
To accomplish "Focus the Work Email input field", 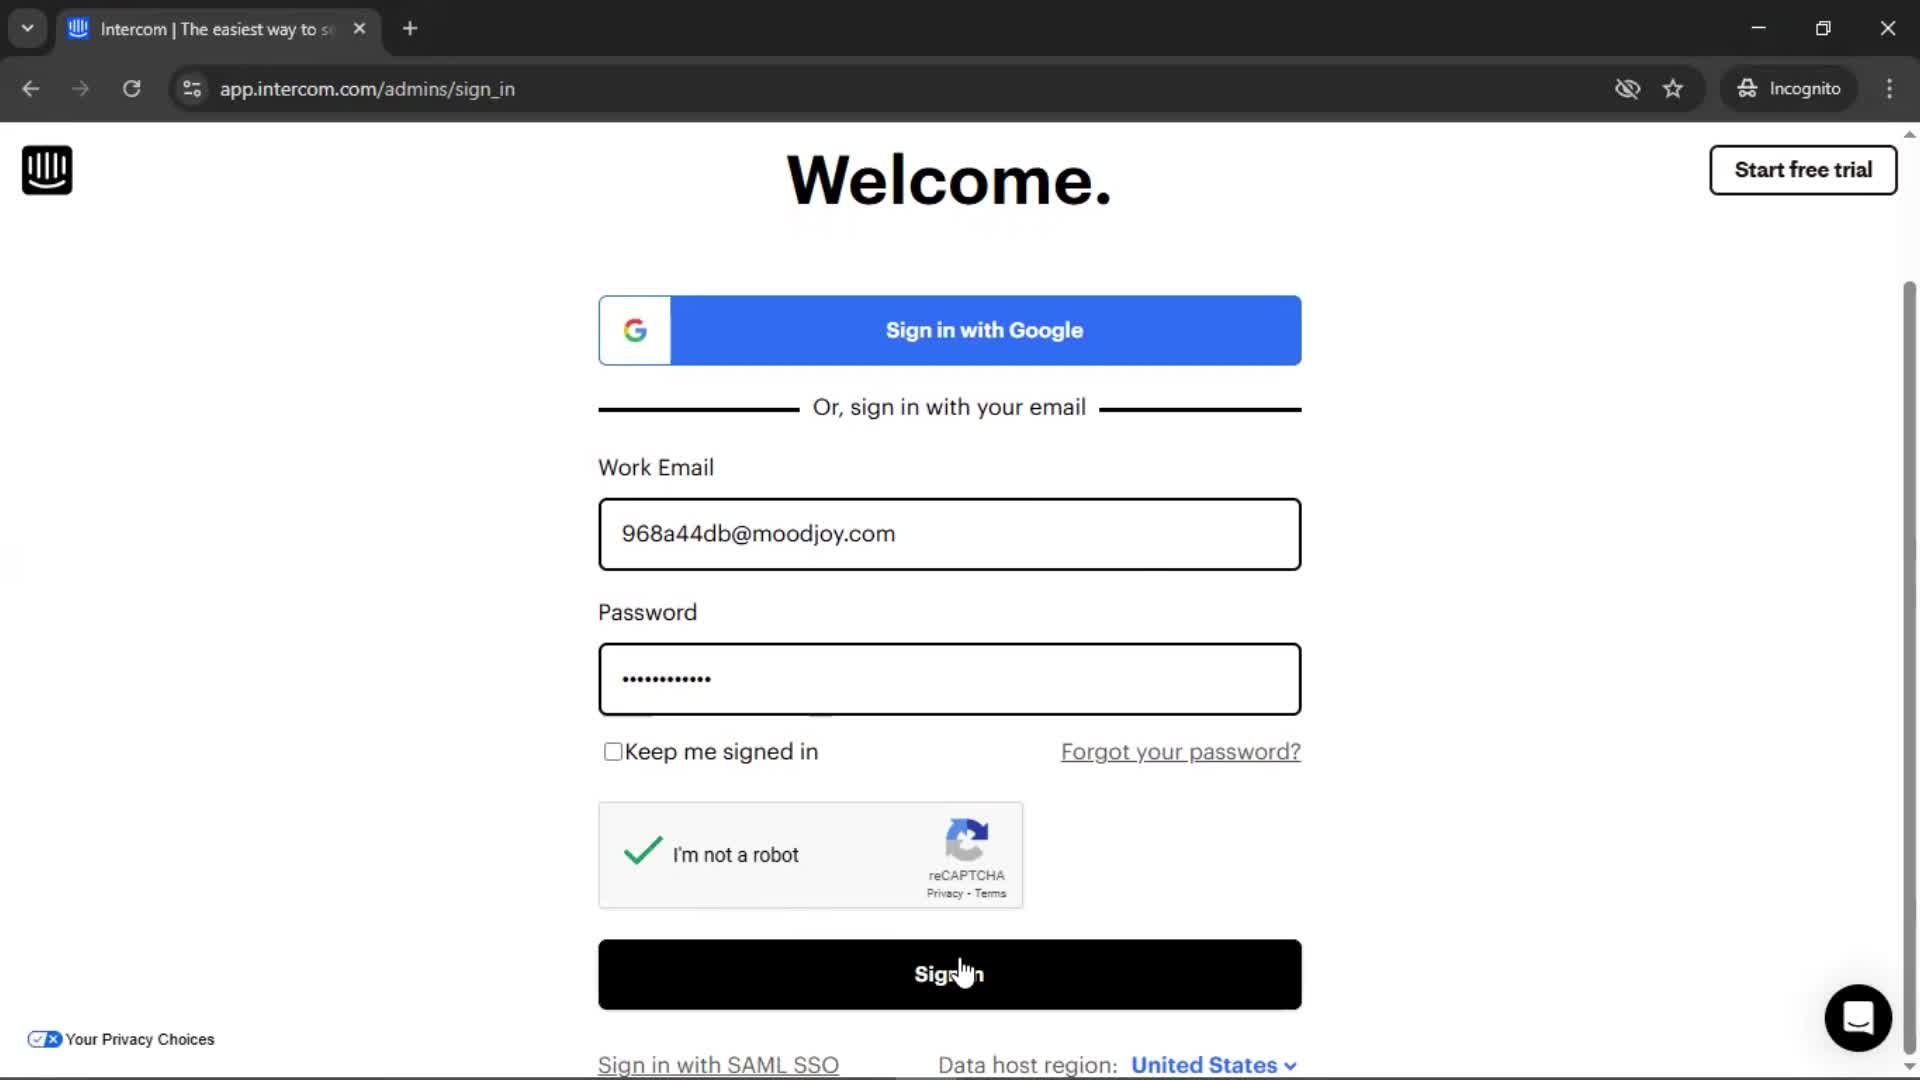I will (950, 534).
